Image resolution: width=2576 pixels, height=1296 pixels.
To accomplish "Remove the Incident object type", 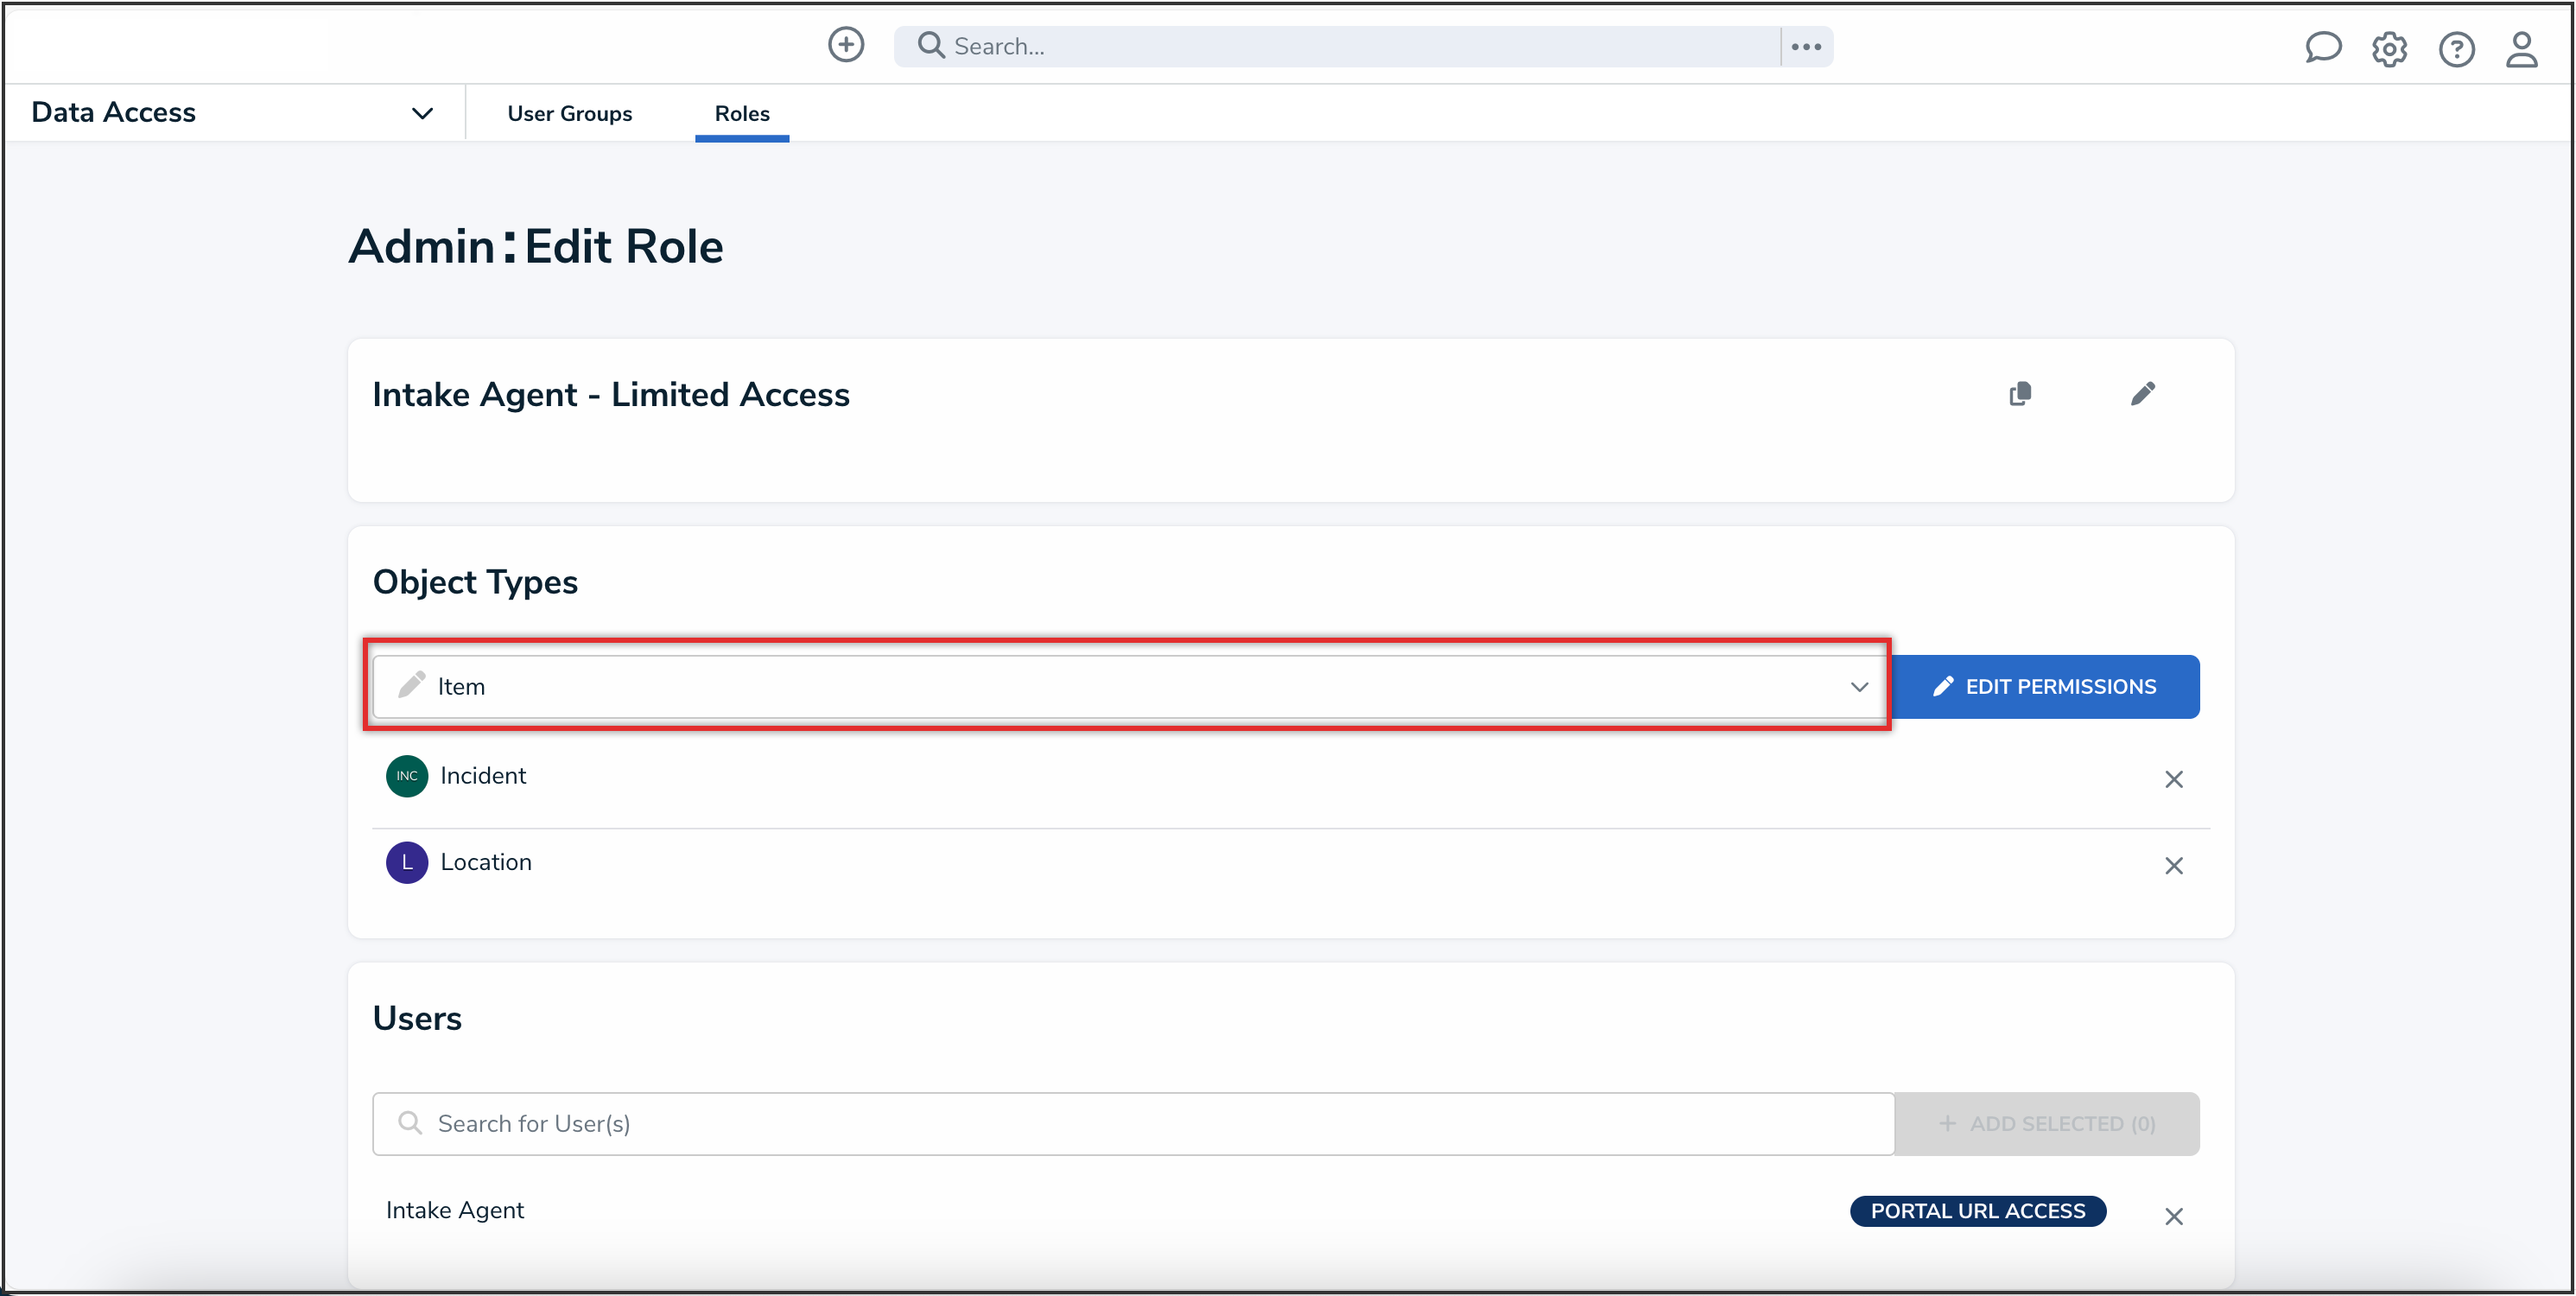I will coord(2173,779).
